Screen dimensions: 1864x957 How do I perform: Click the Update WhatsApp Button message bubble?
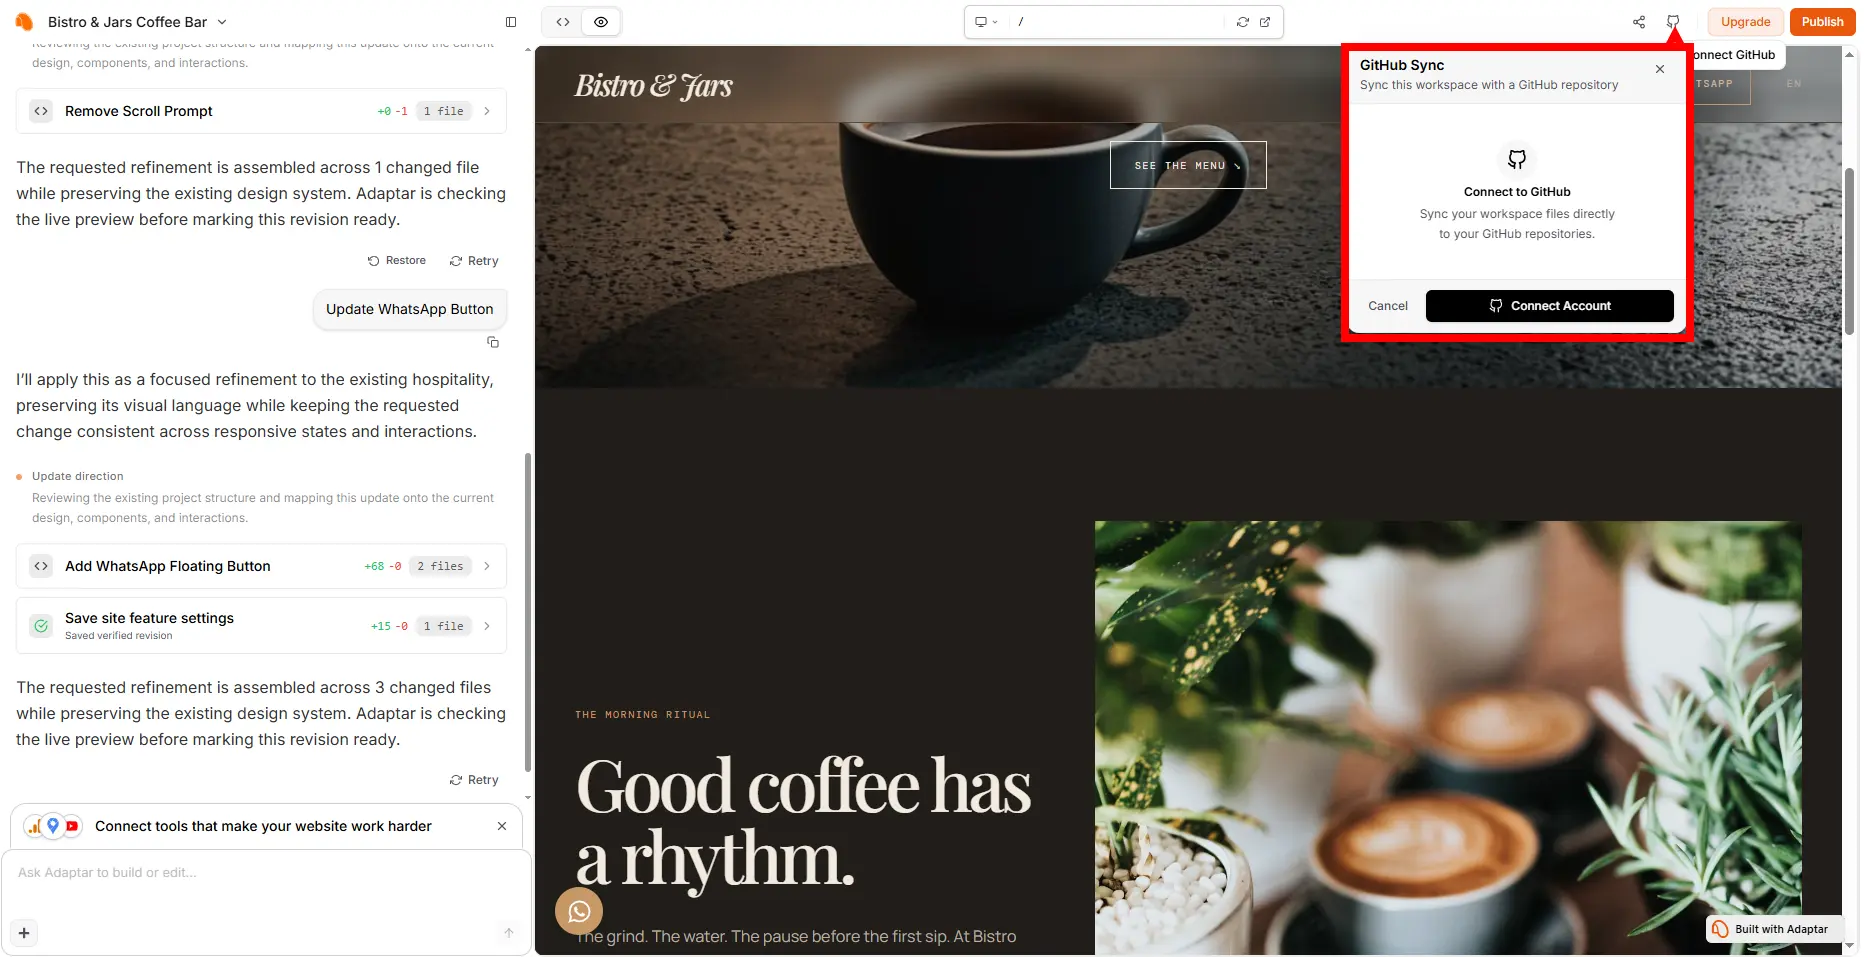tap(410, 309)
